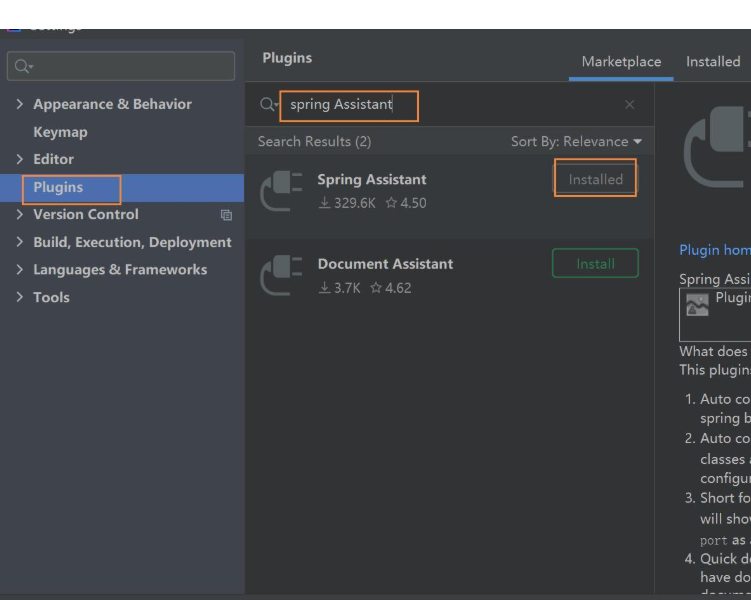The height and width of the screenshot is (600, 751).
Task: Select the Editor tree item
Action: pos(53,159)
